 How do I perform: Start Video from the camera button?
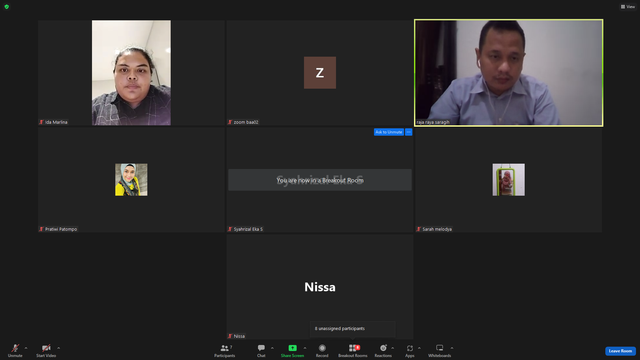46,350
